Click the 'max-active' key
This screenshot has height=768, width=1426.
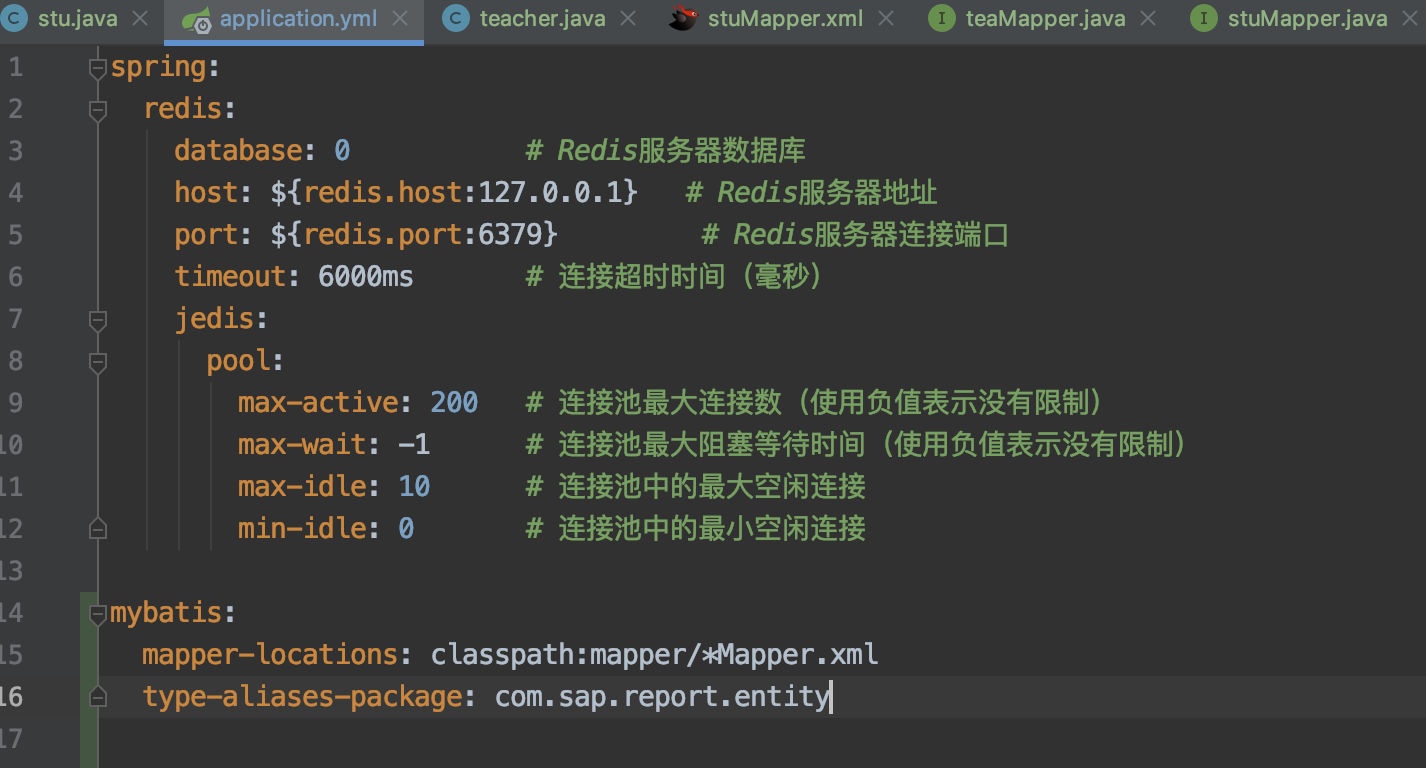[318, 403]
